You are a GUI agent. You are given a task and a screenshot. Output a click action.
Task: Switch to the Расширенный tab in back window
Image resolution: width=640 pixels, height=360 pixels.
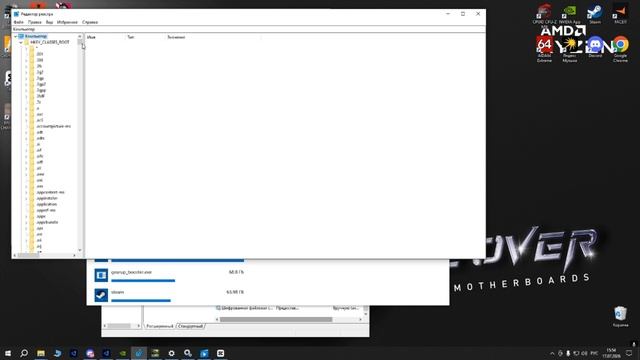pos(160,326)
